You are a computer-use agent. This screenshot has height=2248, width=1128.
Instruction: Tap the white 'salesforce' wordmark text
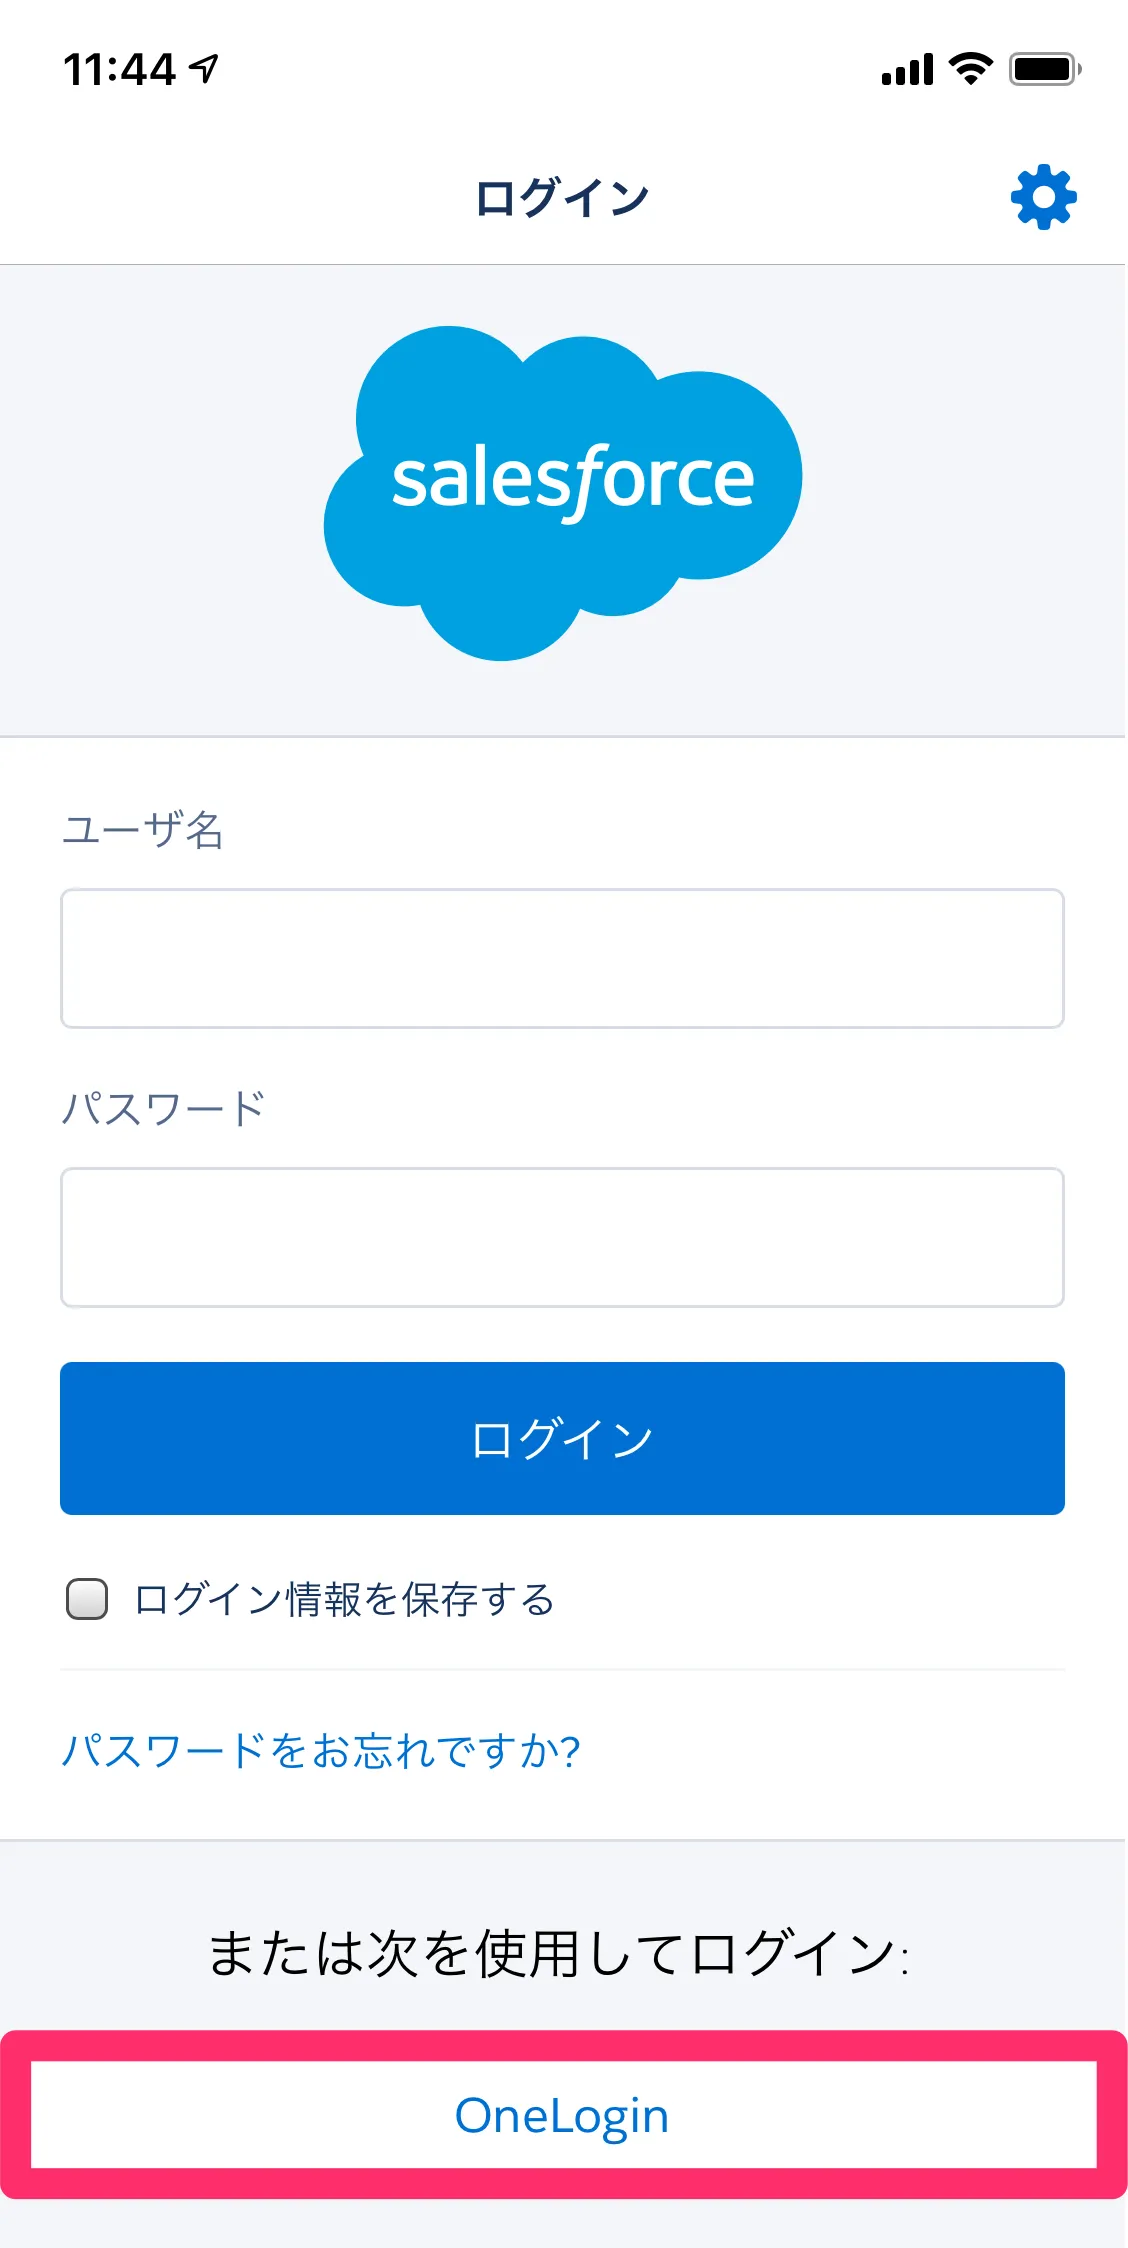pos(572,481)
